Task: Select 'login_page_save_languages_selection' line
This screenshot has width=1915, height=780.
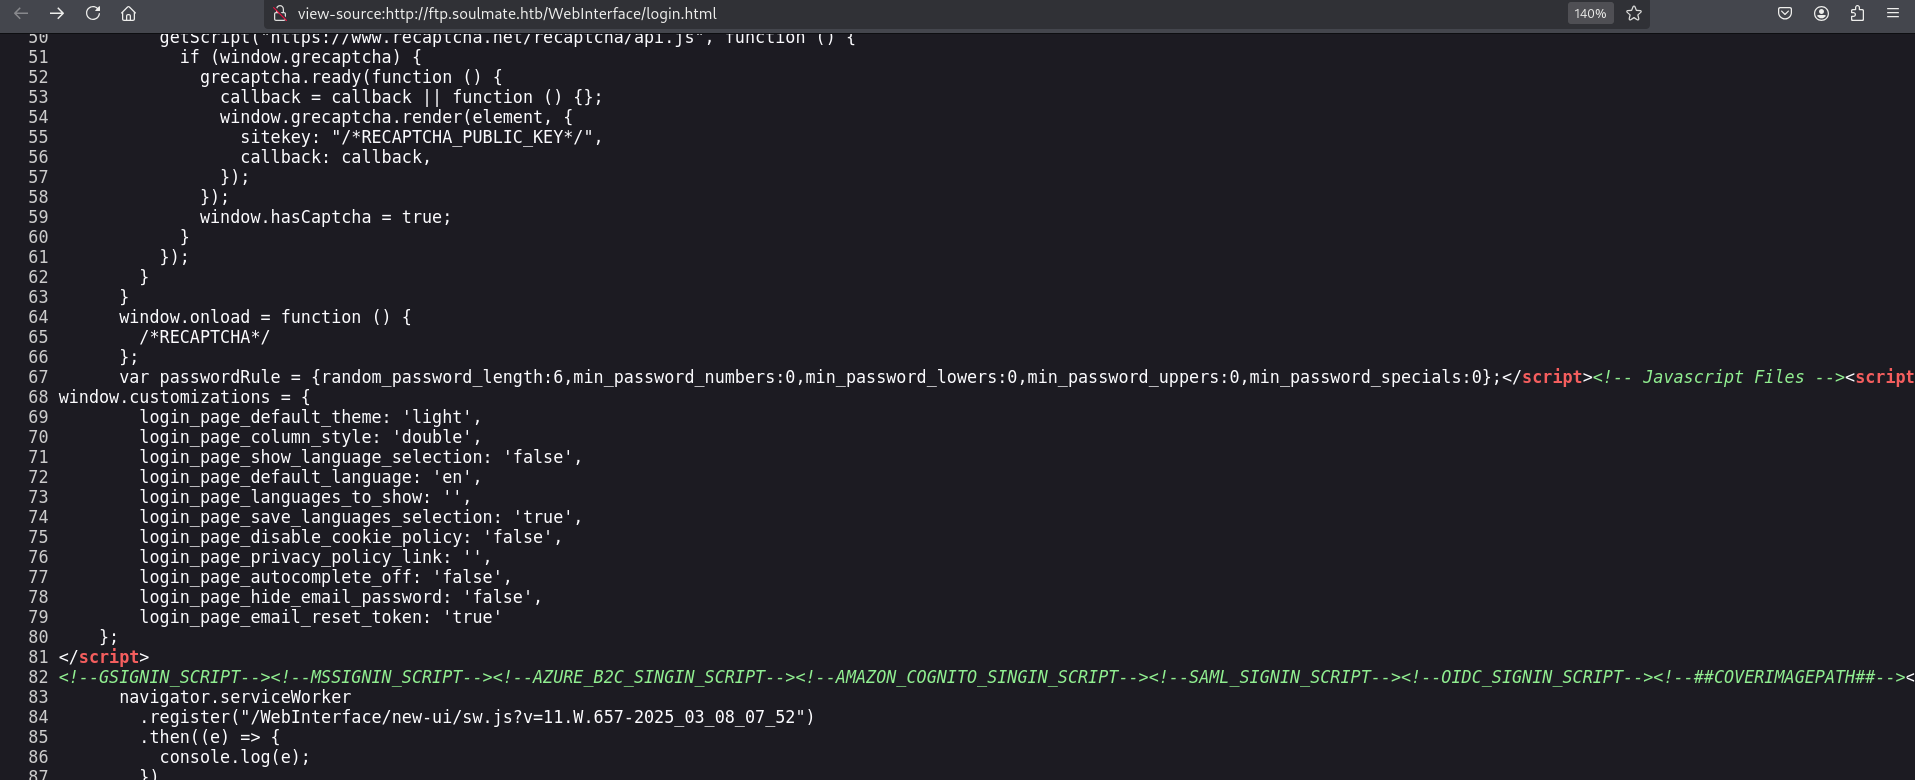Action: coord(361,517)
